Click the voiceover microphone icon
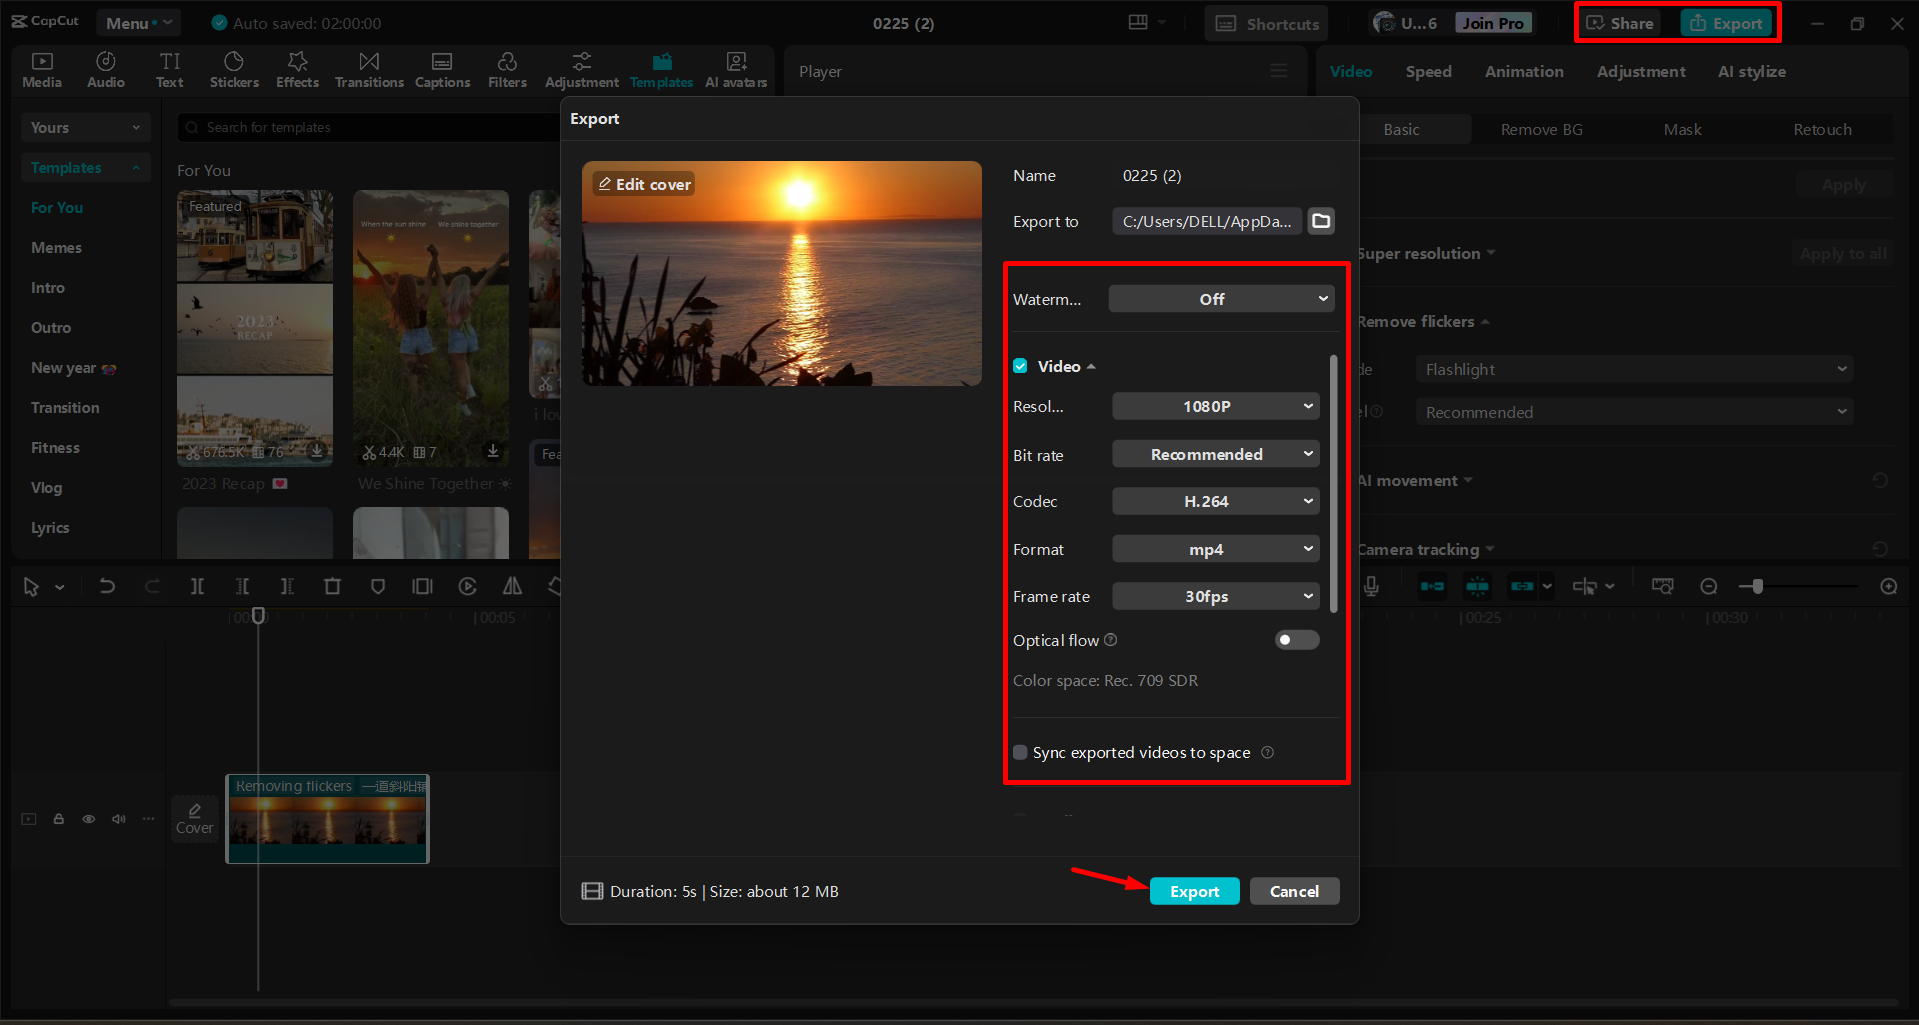Image resolution: width=1919 pixels, height=1025 pixels. 1370,586
